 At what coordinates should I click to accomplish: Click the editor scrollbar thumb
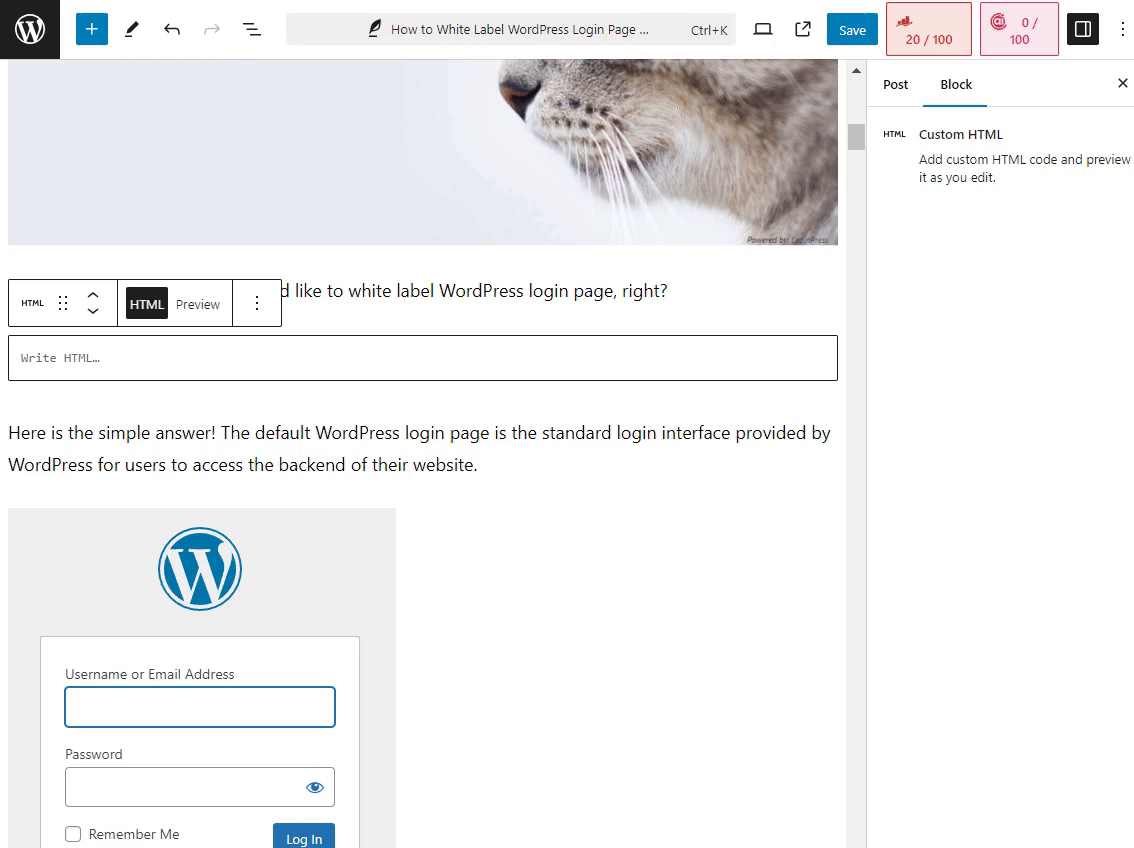click(x=856, y=137)
